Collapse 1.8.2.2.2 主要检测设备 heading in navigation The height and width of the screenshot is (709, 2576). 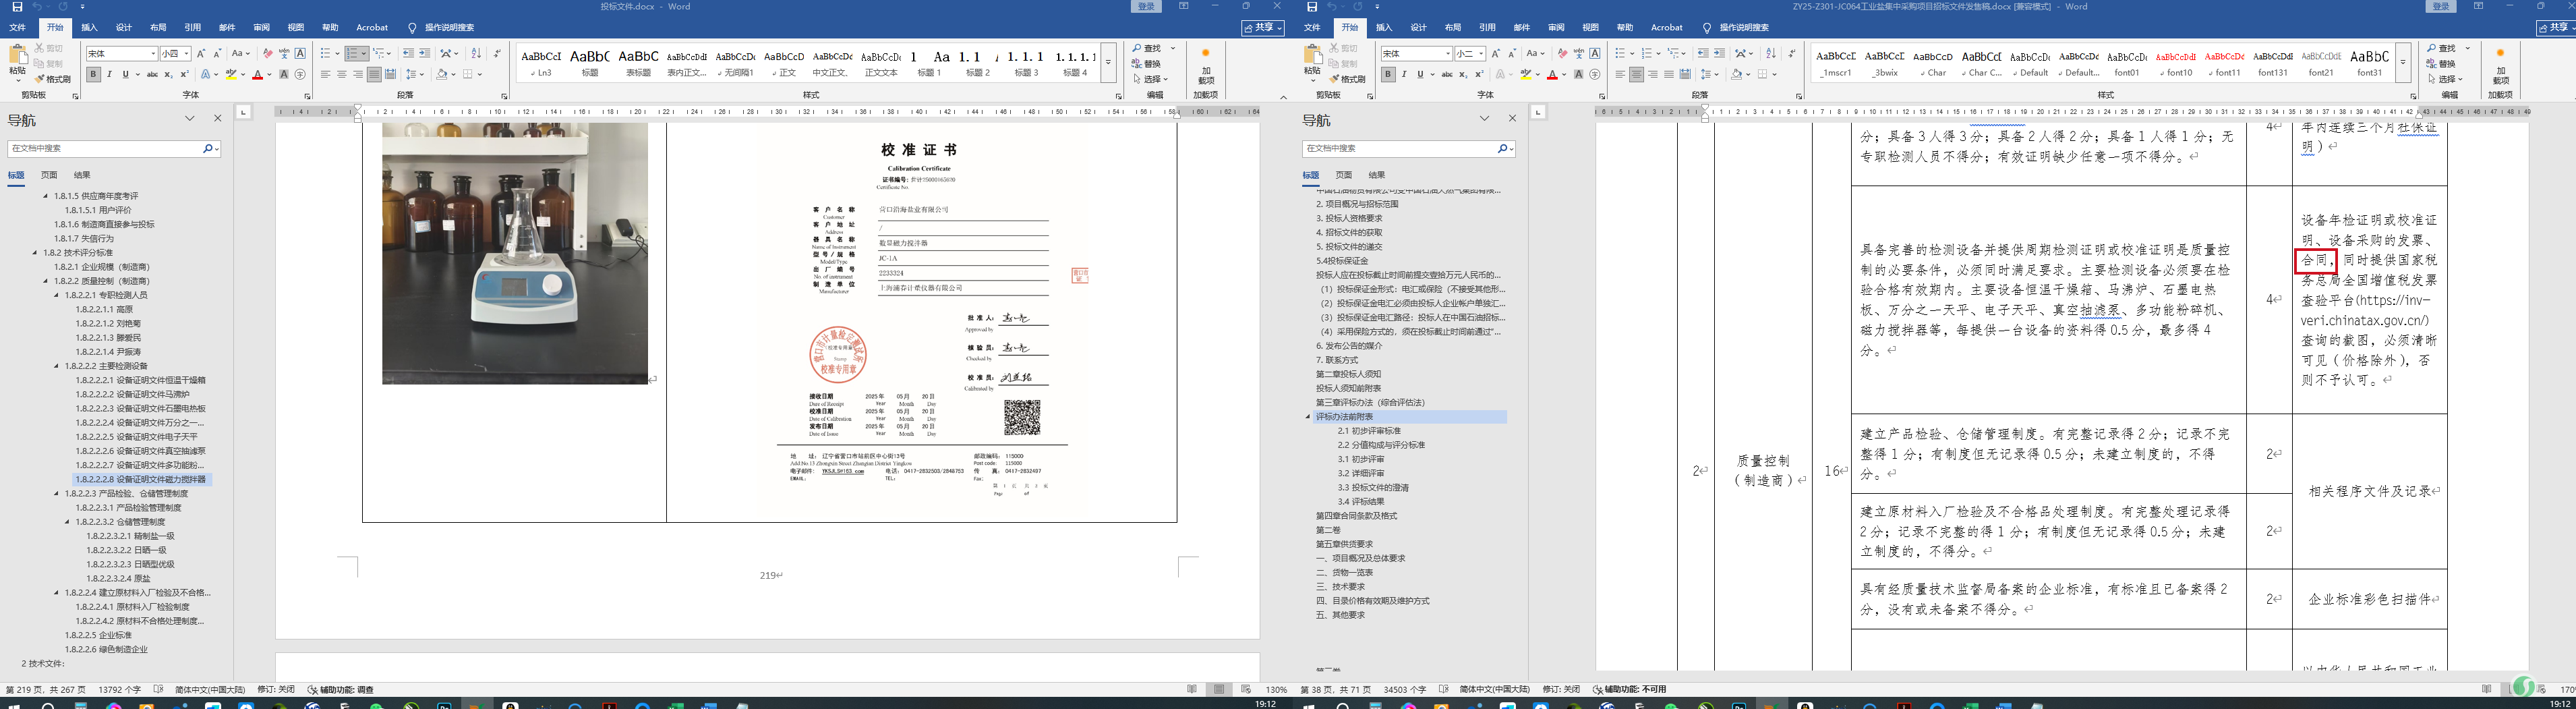click(x=57, y=366)
